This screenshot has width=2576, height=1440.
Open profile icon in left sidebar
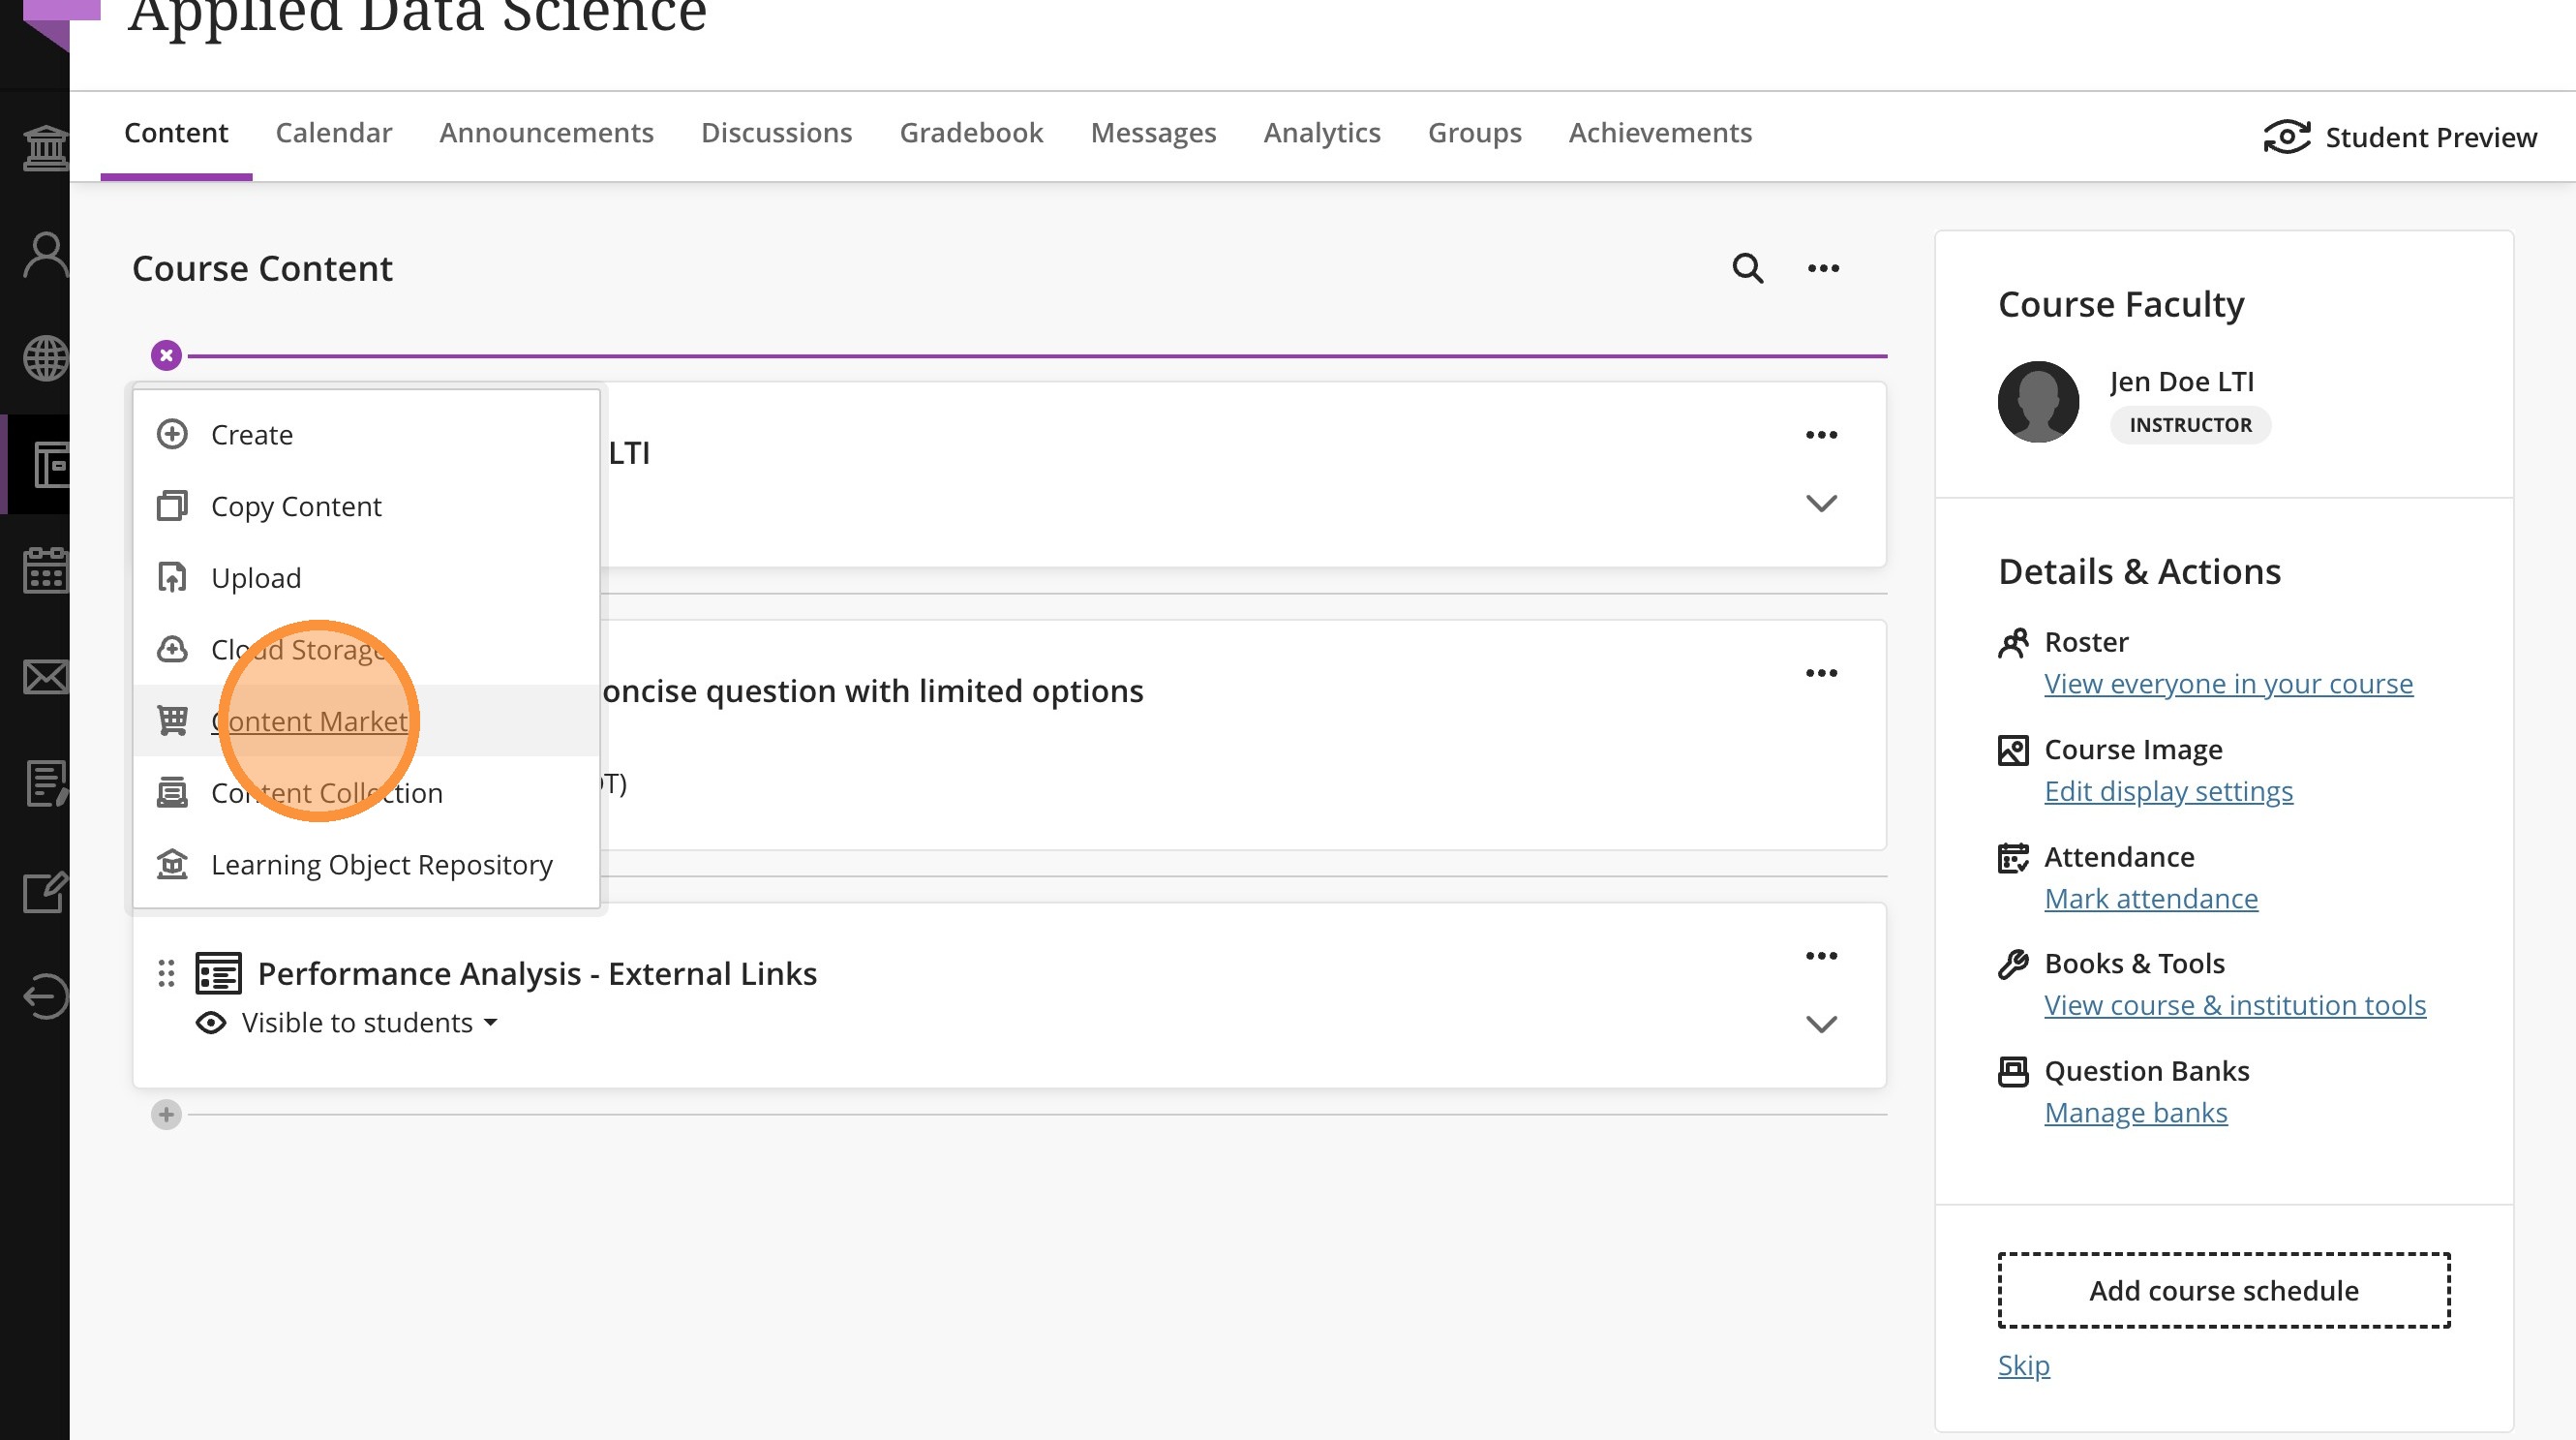(46, 255)
